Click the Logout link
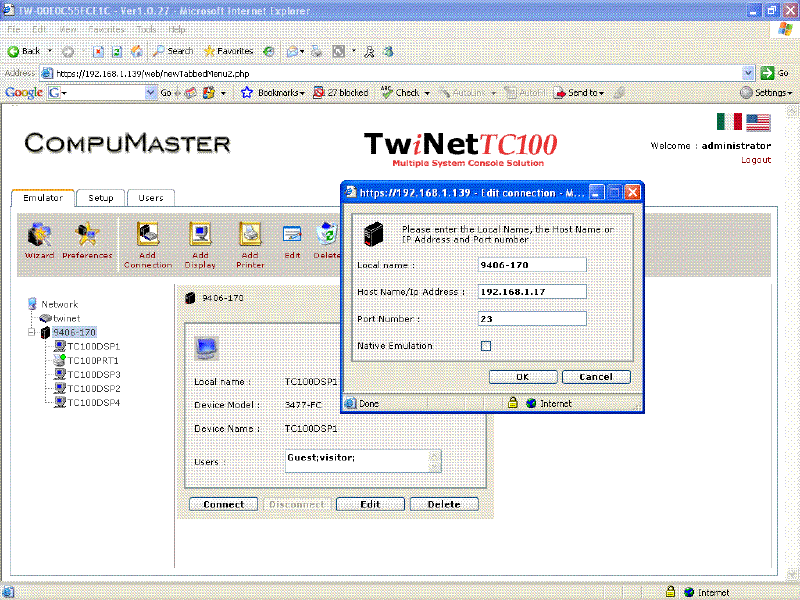This screenshot has width=800, height=600. (x=755, y=160)
